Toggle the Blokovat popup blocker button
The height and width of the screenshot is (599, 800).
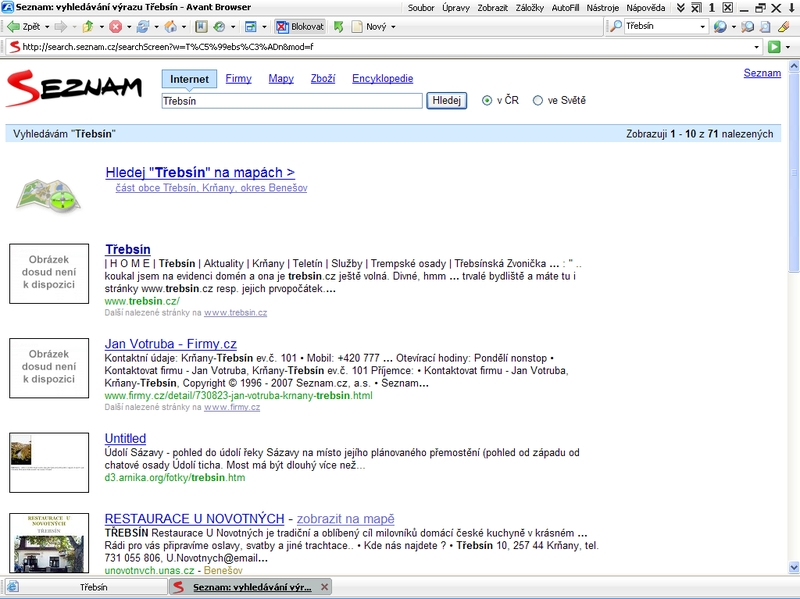click(301, 27)
